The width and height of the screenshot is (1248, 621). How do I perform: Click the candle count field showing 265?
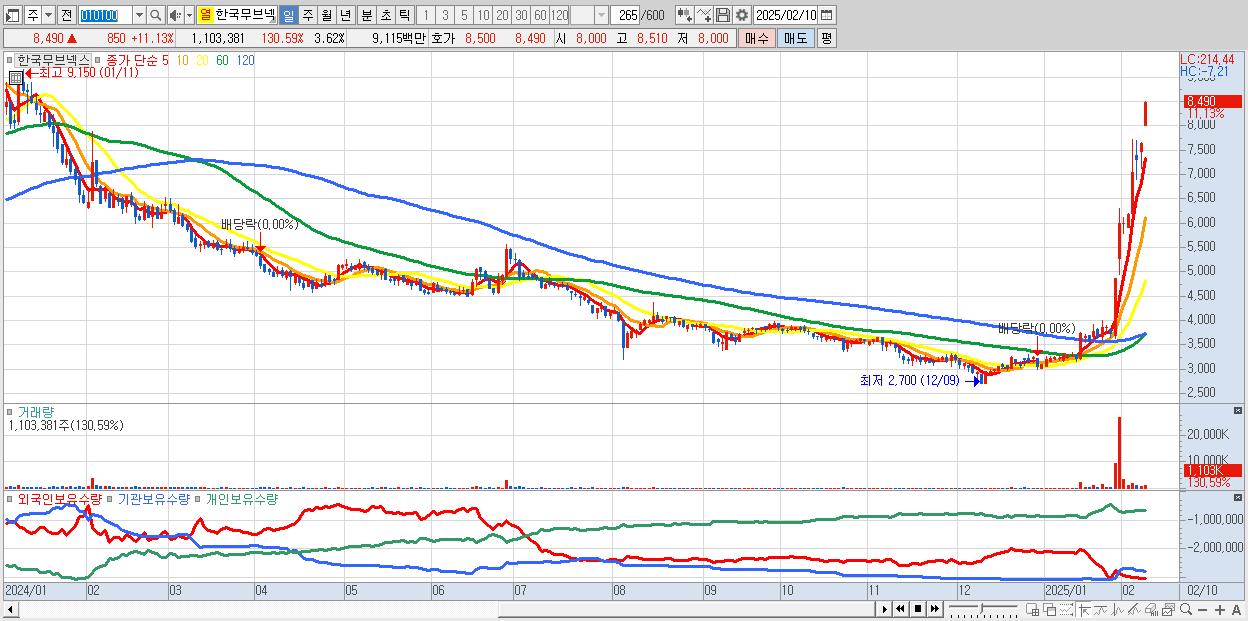click(x=624, y=16)
